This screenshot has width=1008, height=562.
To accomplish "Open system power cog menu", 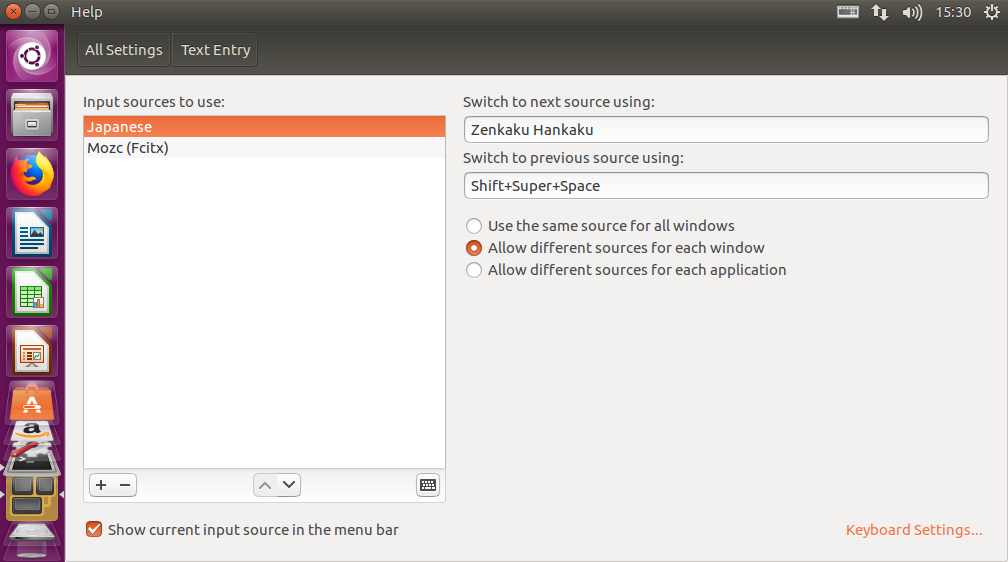I will click(992, 12).
